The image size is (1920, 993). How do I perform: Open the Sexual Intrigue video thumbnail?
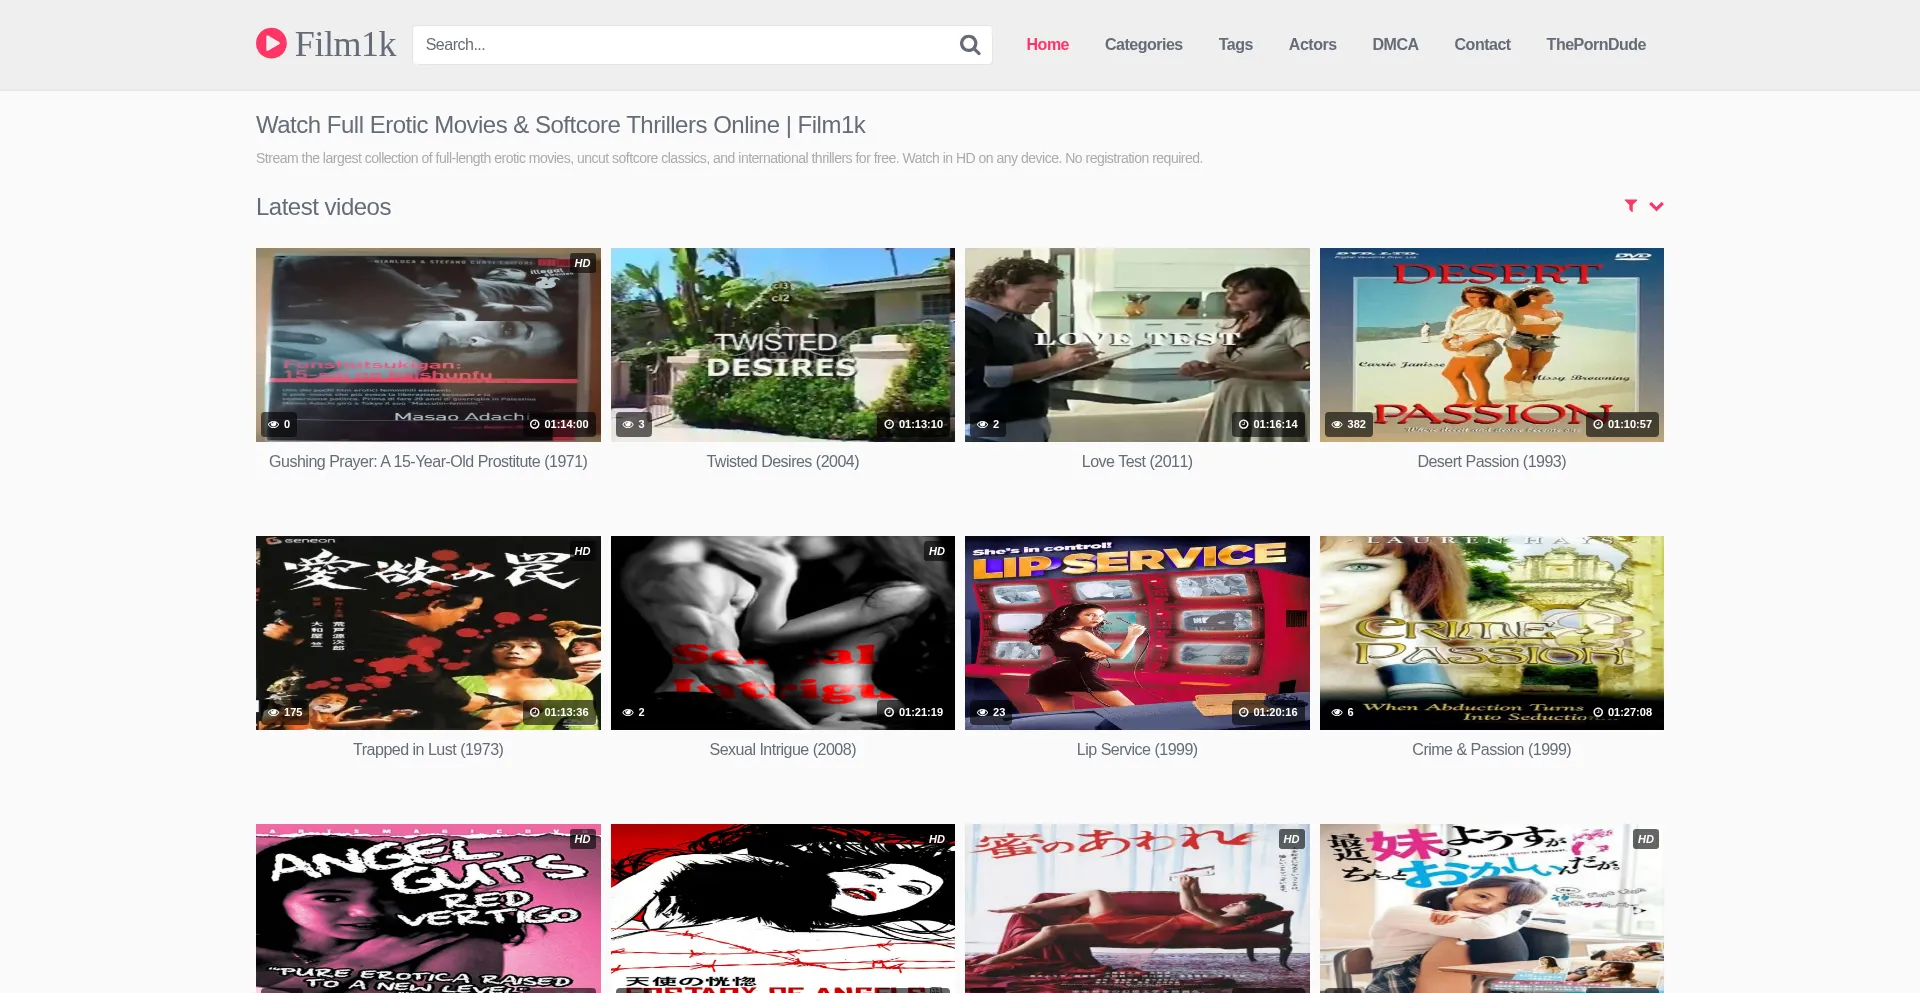783,633
